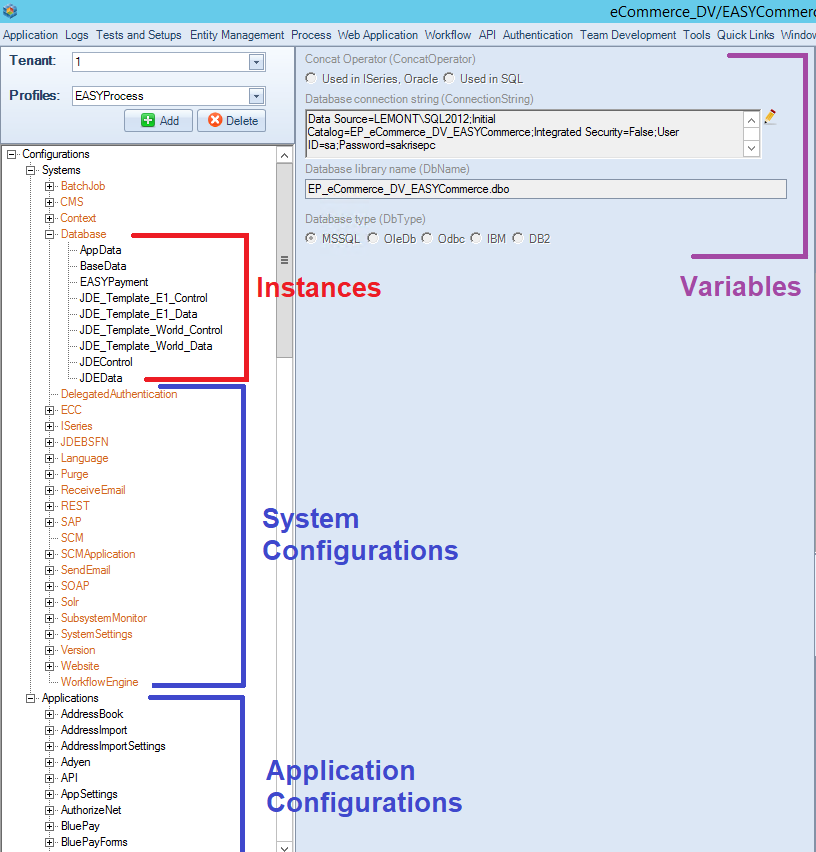Expand the JDEBSFN node
The height and width of the screenshot is (852, 816).
(x=49, y=442)
